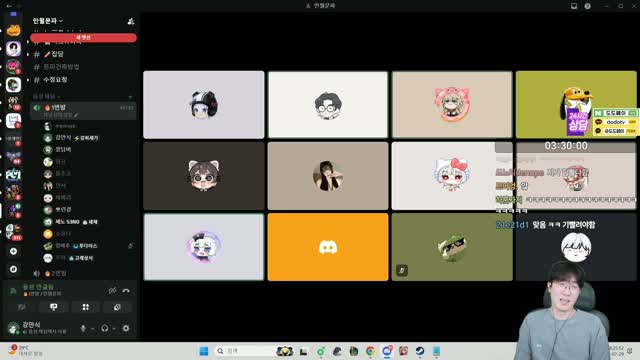Select the orange Discord logo participant tile

coord(328,247)
